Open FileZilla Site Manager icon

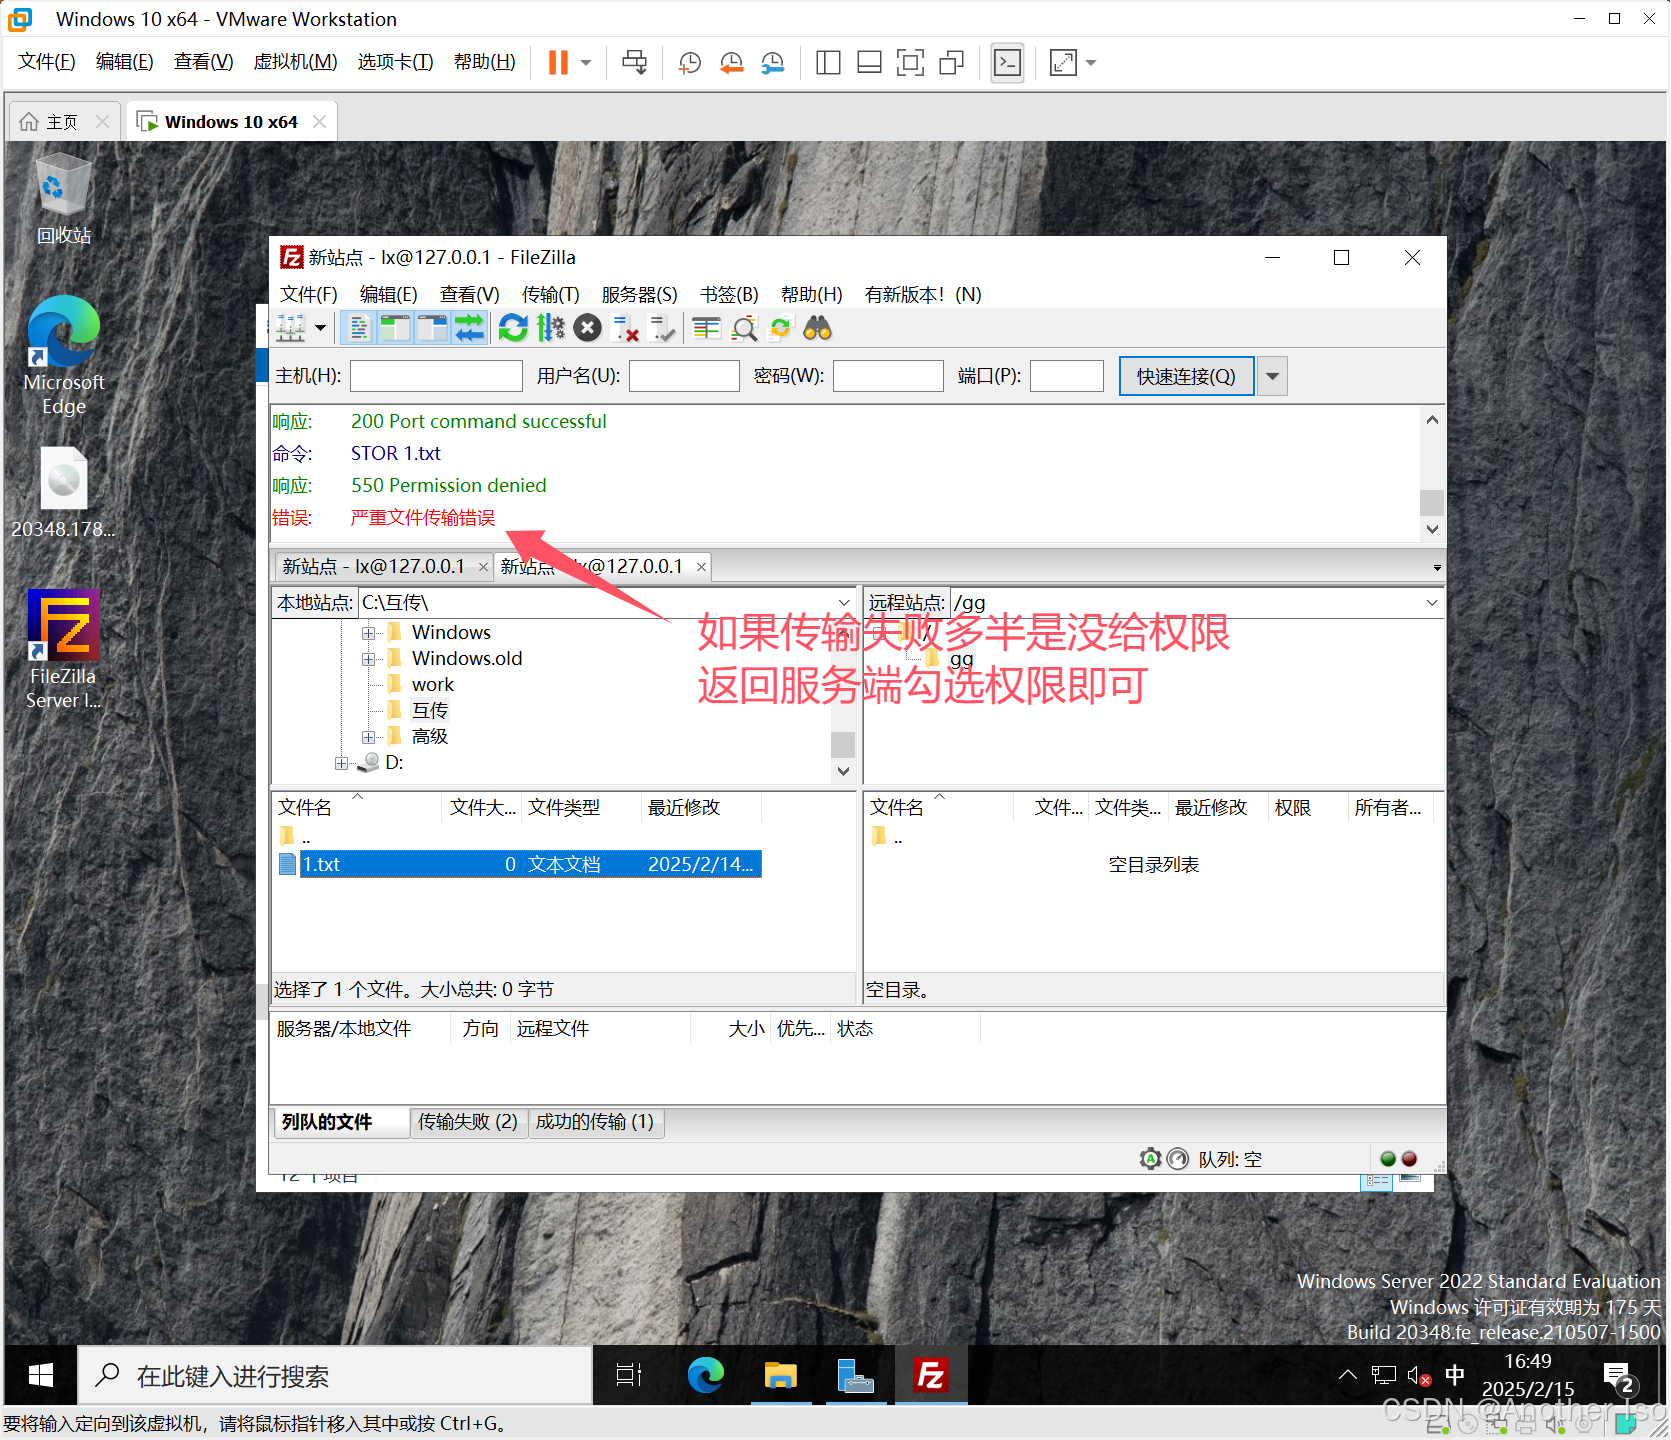[291, 328]
